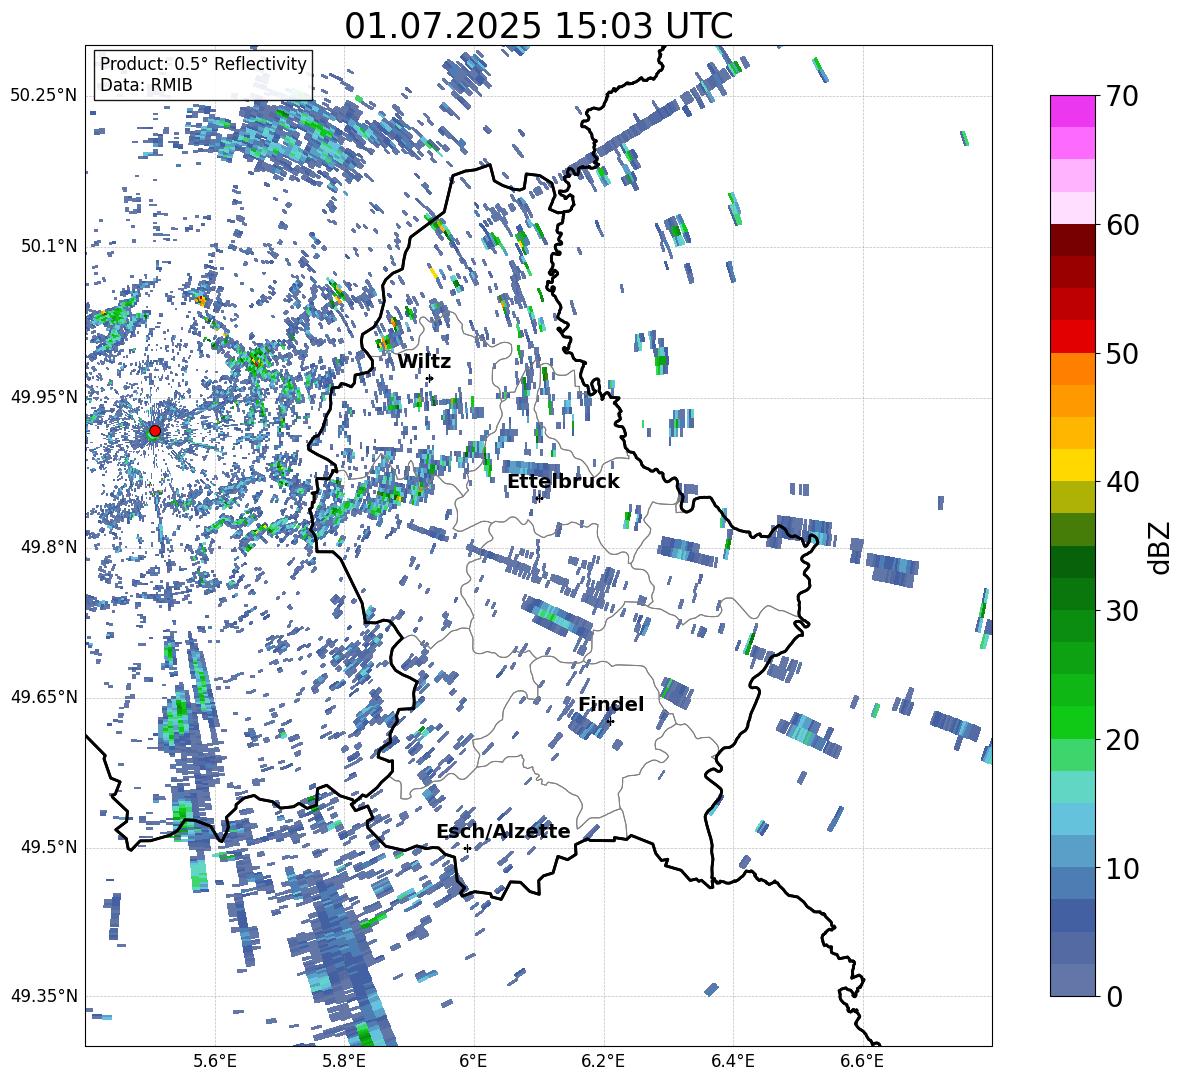Screen dimensions: 1184x1081
Task: Click the magenta 70 dBZ color band
Action: point(1072,111)
